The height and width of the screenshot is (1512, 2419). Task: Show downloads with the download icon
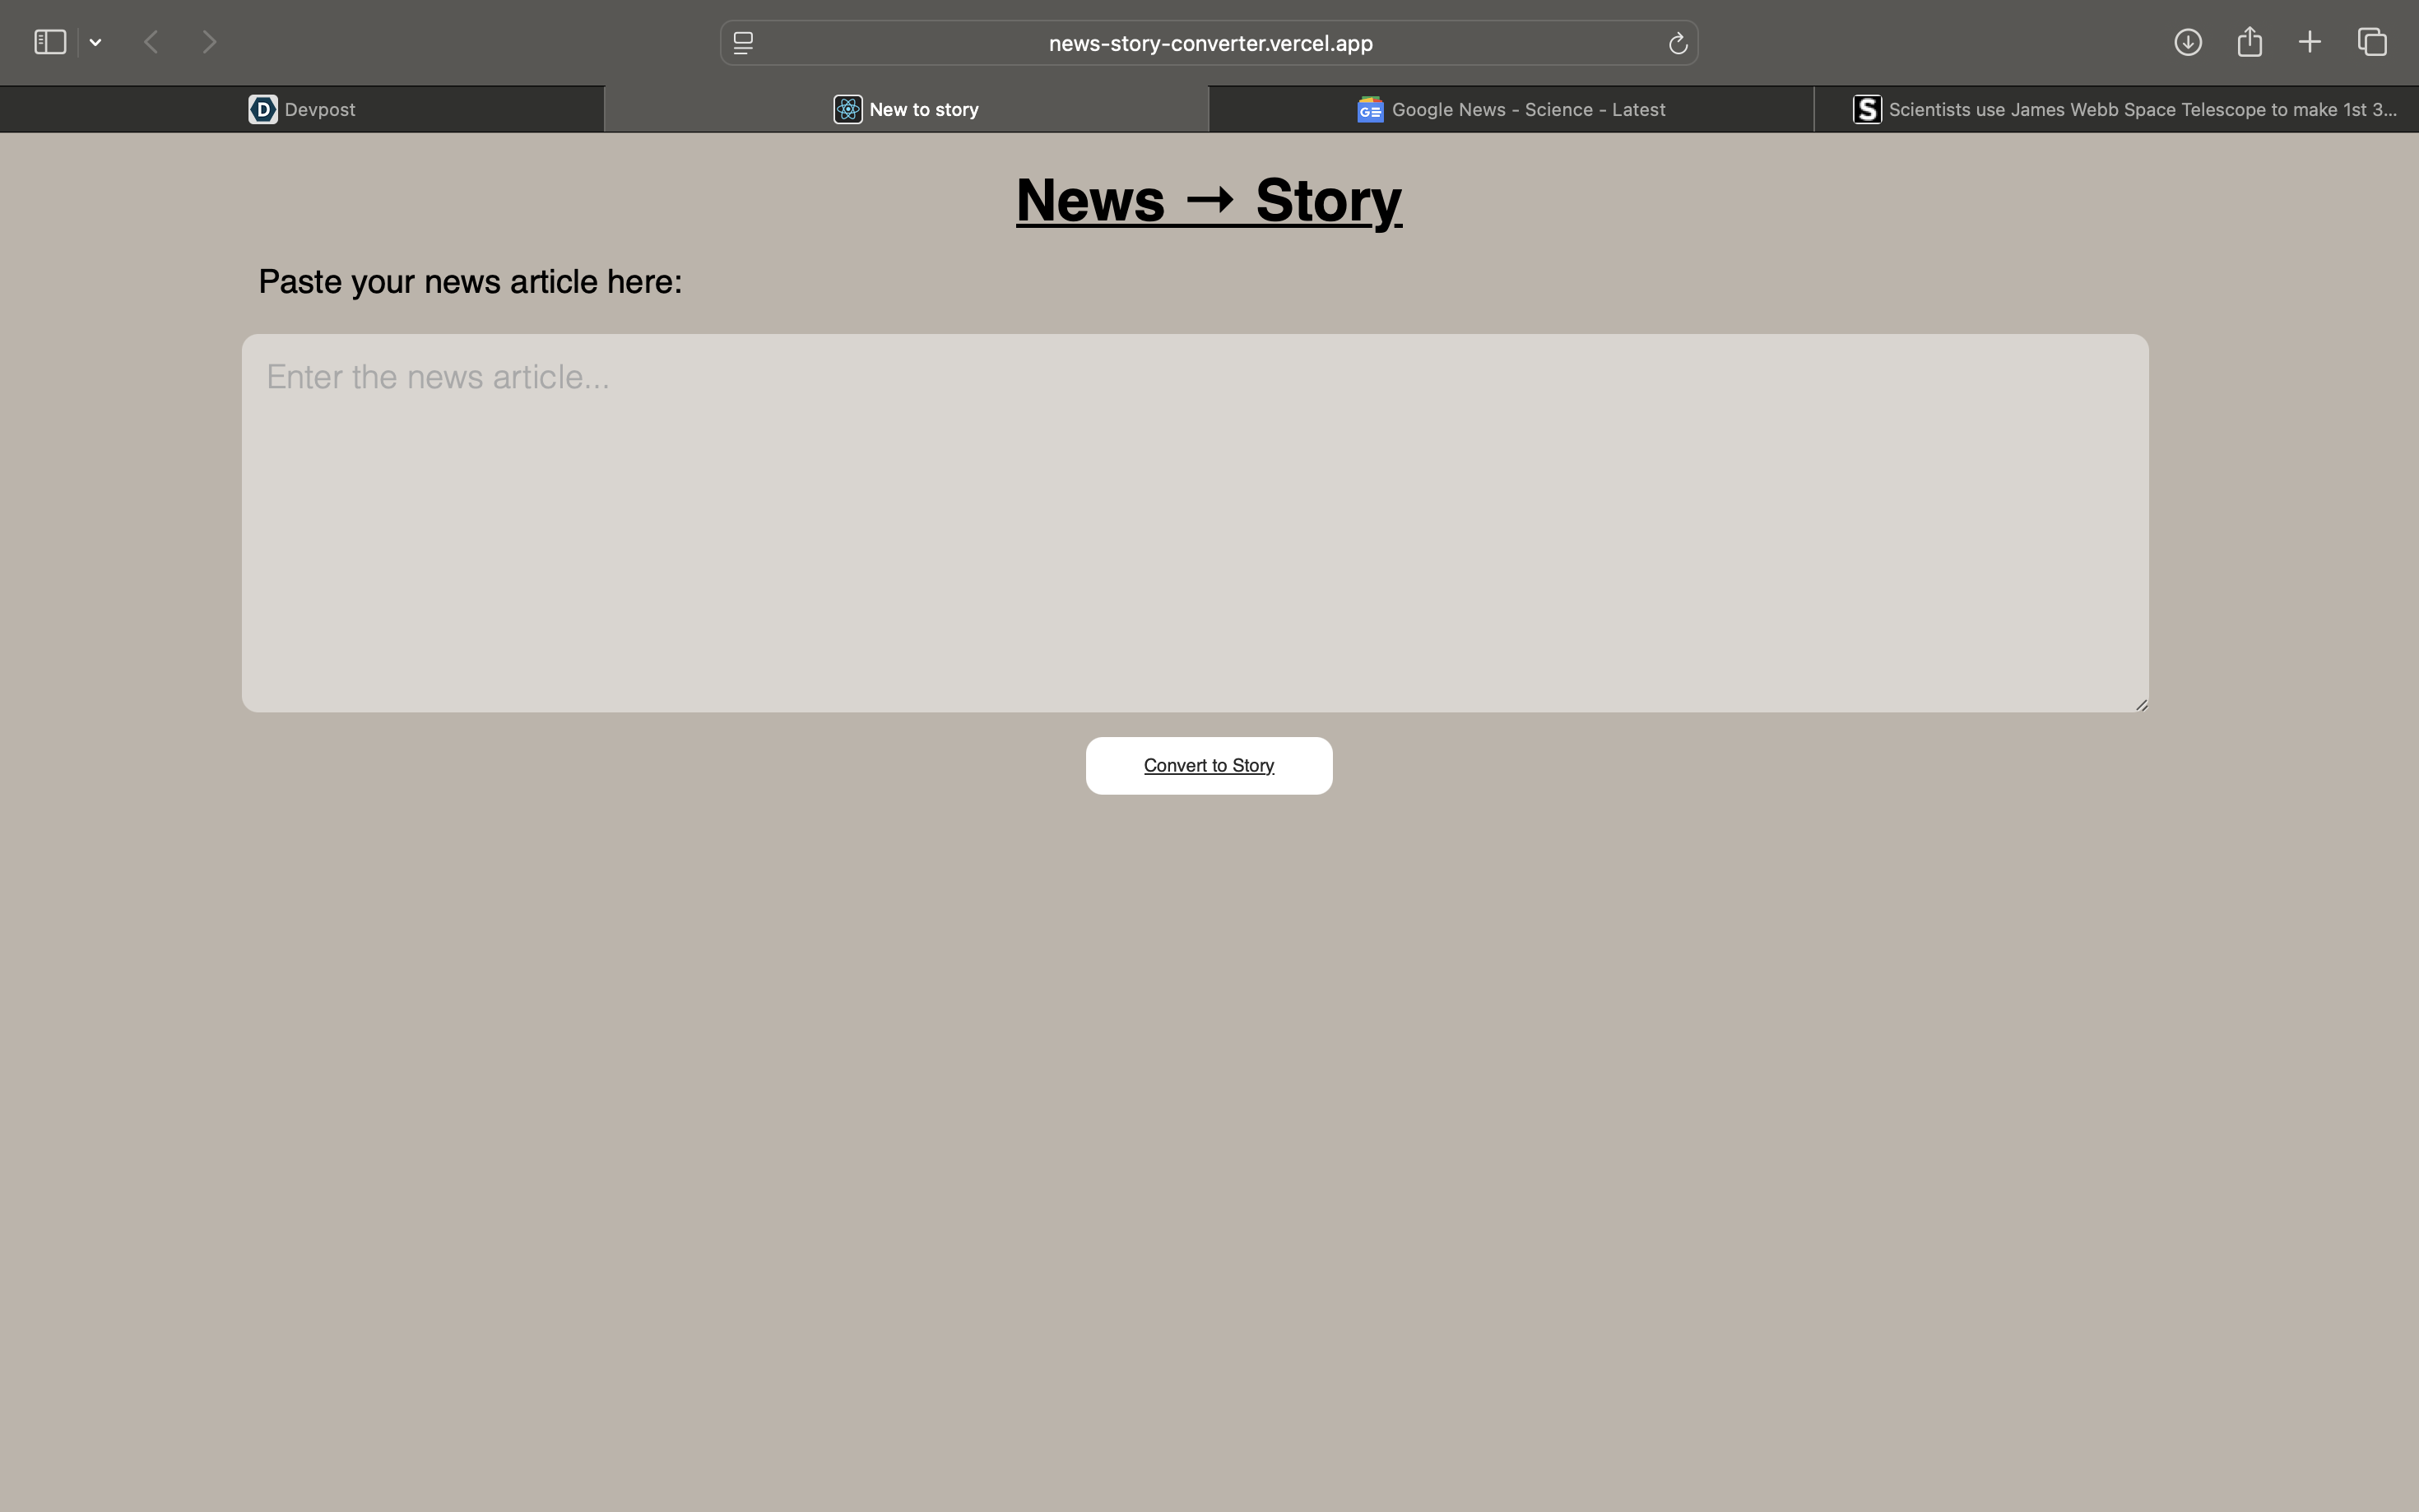tap(2187, 42)
